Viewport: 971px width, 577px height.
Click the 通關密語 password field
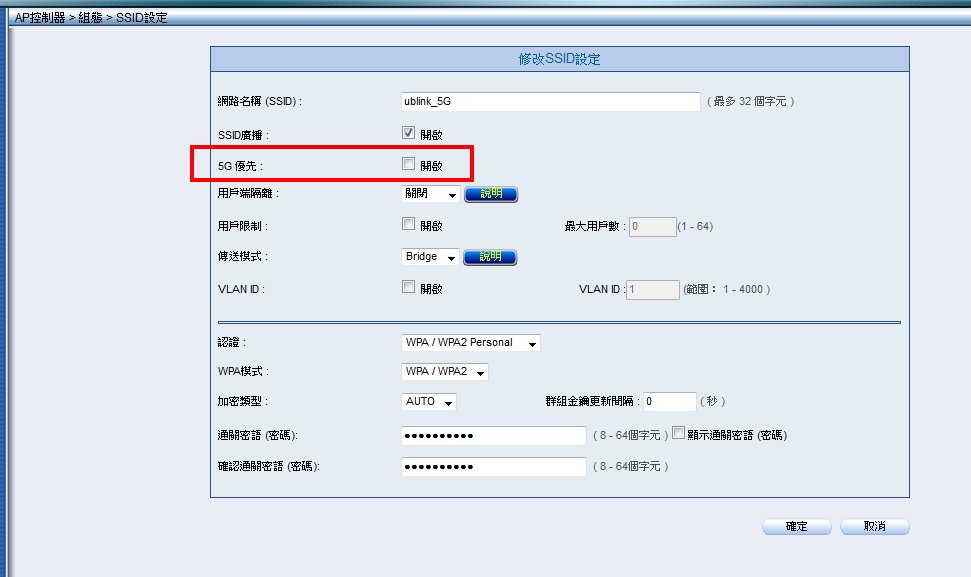click(493, 436)
